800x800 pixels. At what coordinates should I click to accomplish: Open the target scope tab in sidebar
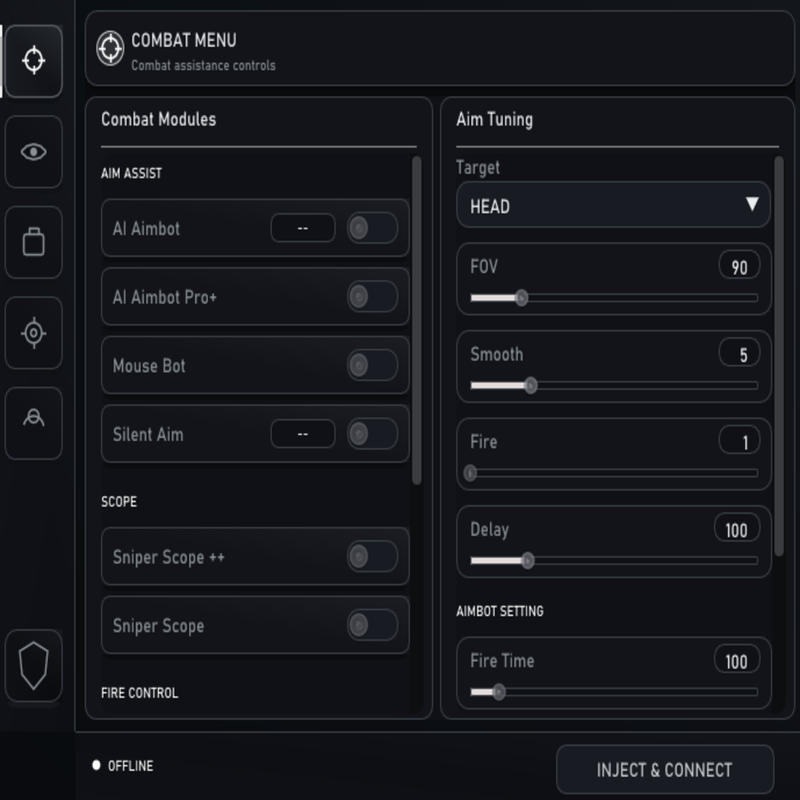(x=34, y=333)
